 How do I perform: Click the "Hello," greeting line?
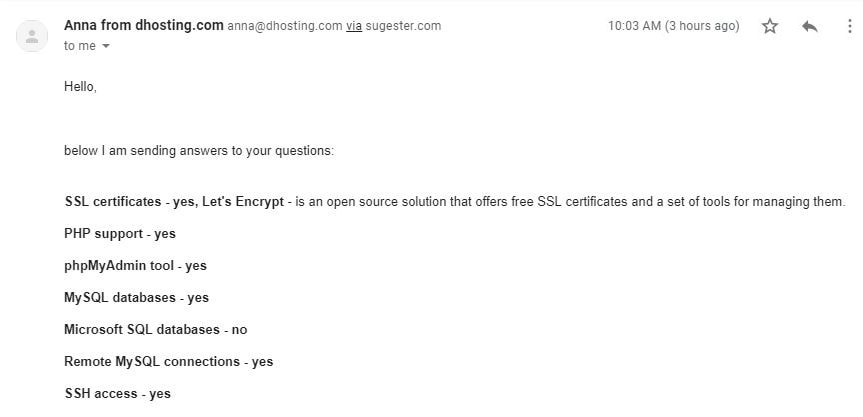[80, 86]
